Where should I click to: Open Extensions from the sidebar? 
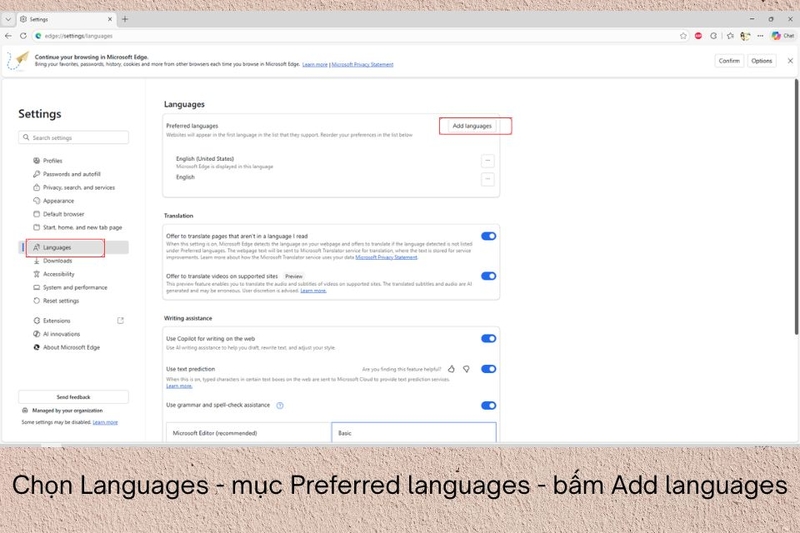pyautogui.click(x=56, y=321)
